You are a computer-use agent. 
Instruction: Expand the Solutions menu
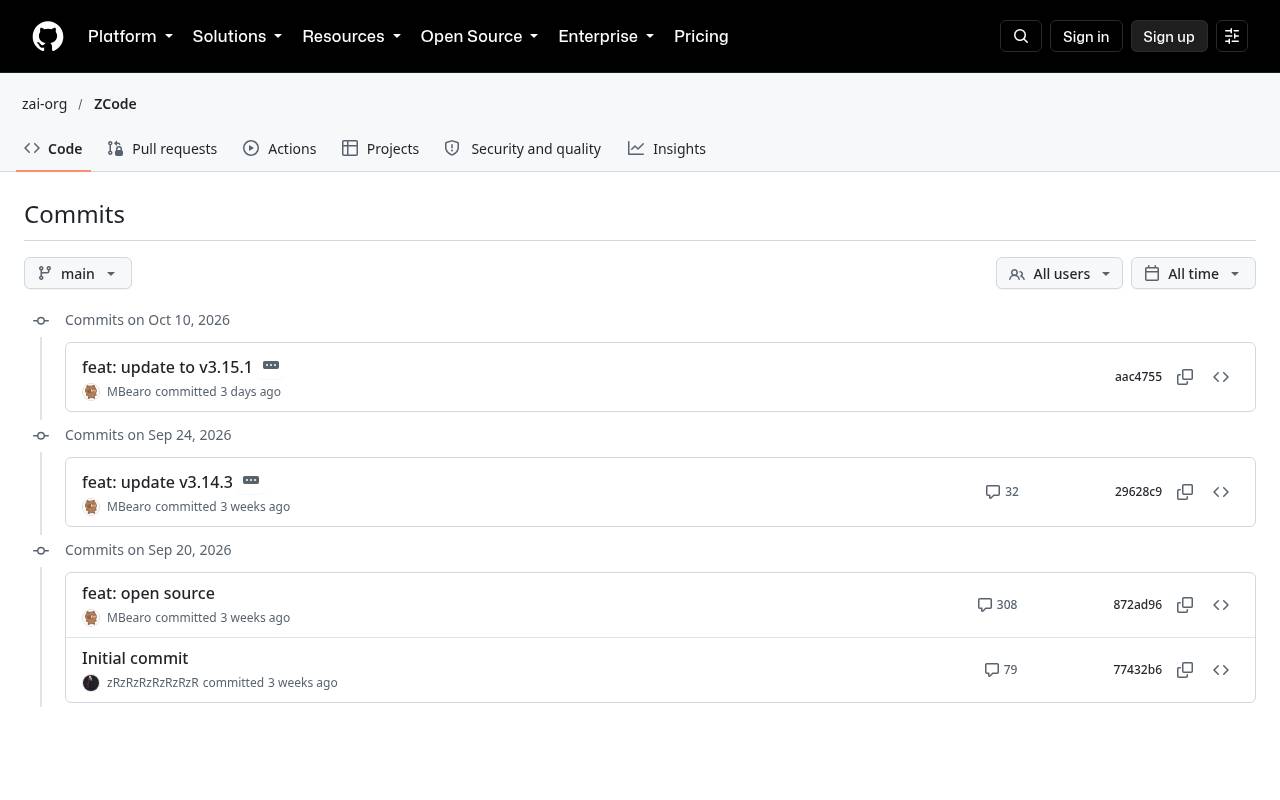pyautogui.click(x=237, y=36)
